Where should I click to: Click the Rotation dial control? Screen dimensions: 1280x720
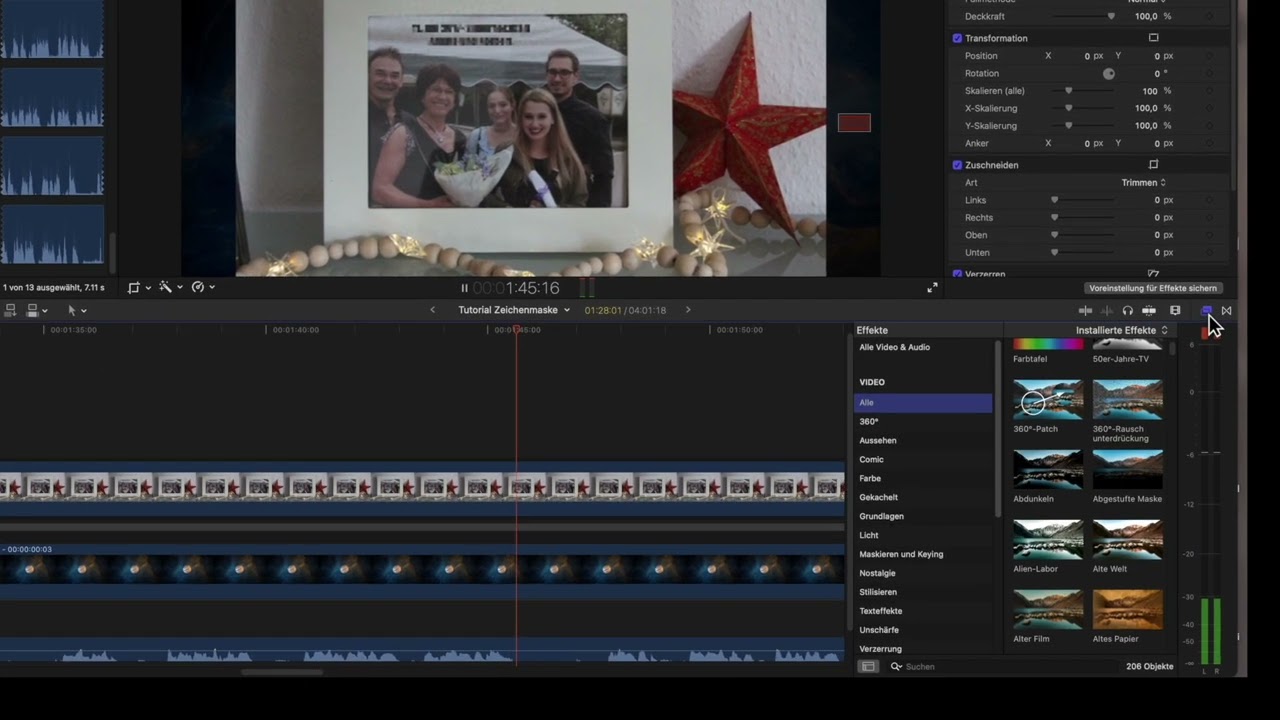pyautogui.click(x=1109, y=74)
